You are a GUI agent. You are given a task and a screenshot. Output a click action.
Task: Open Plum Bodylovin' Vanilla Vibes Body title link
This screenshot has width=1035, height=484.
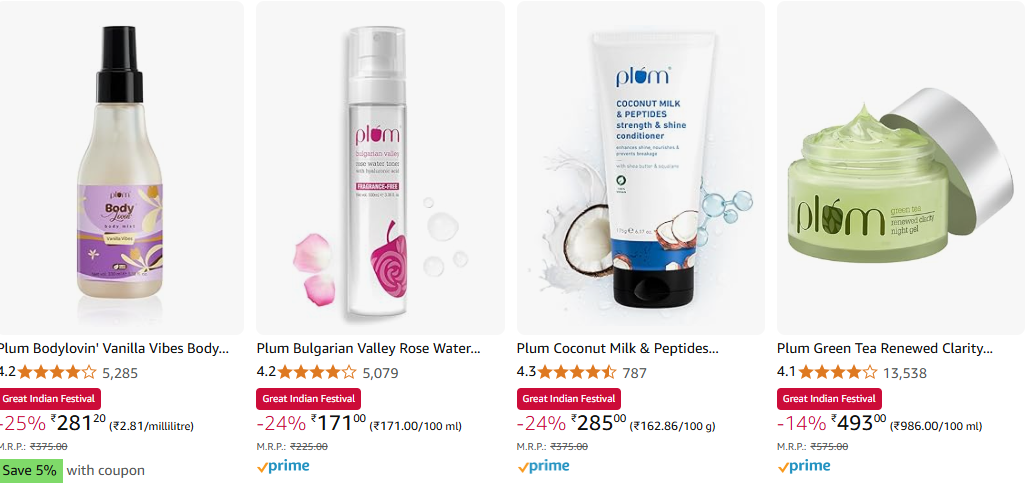[x=114, y=348]
